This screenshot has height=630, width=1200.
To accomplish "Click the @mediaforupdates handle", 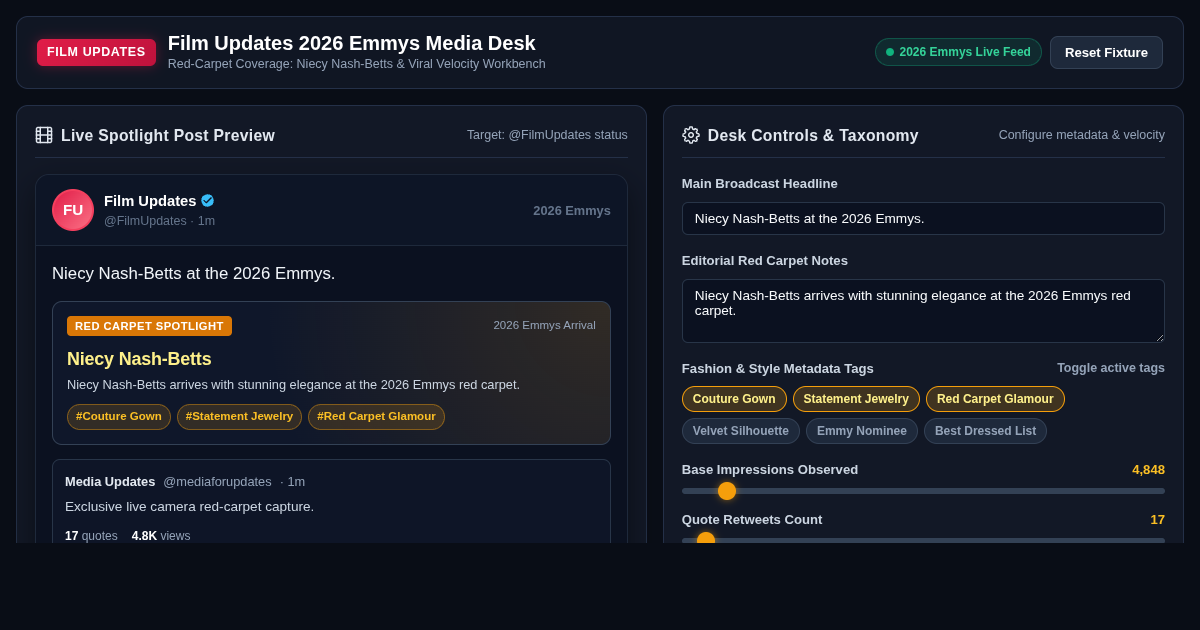I will coord(217,482).
